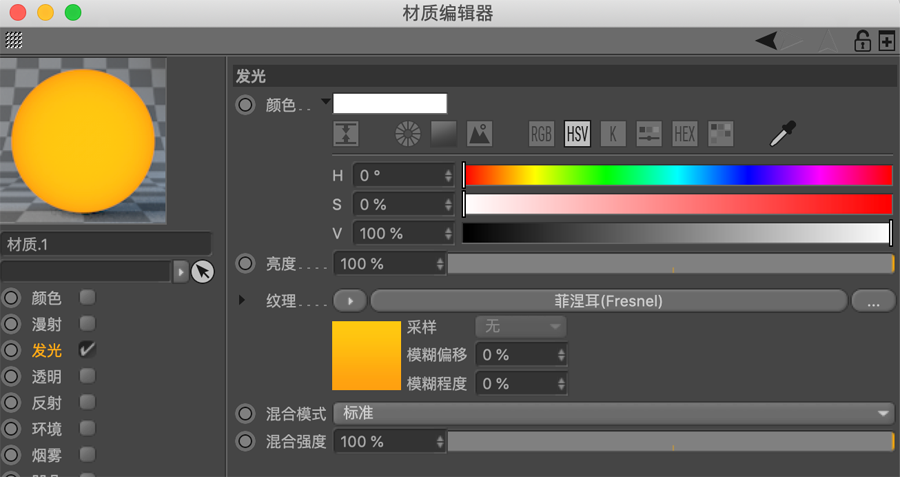900x477 pixels.
Task: Click the lock icon in top toolbar
Action: pyautogui.click(x=860, y=41)
